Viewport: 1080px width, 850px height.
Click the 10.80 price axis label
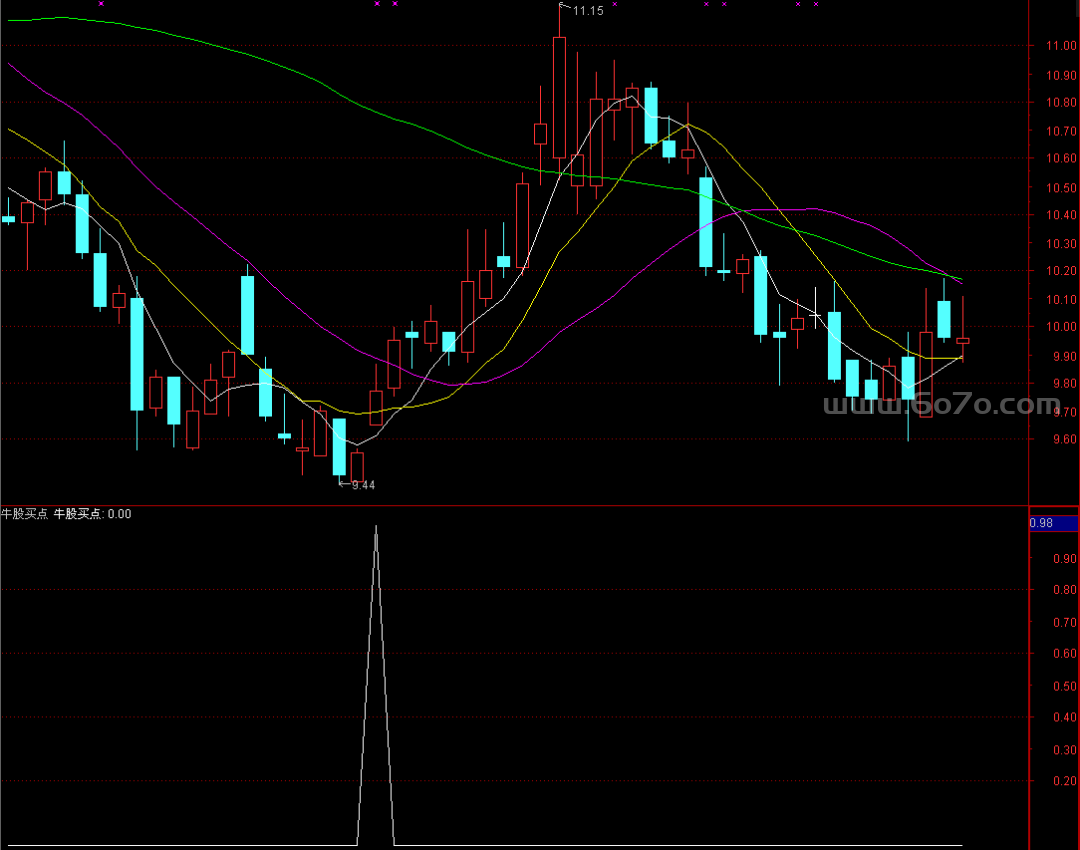point(1061,102)
